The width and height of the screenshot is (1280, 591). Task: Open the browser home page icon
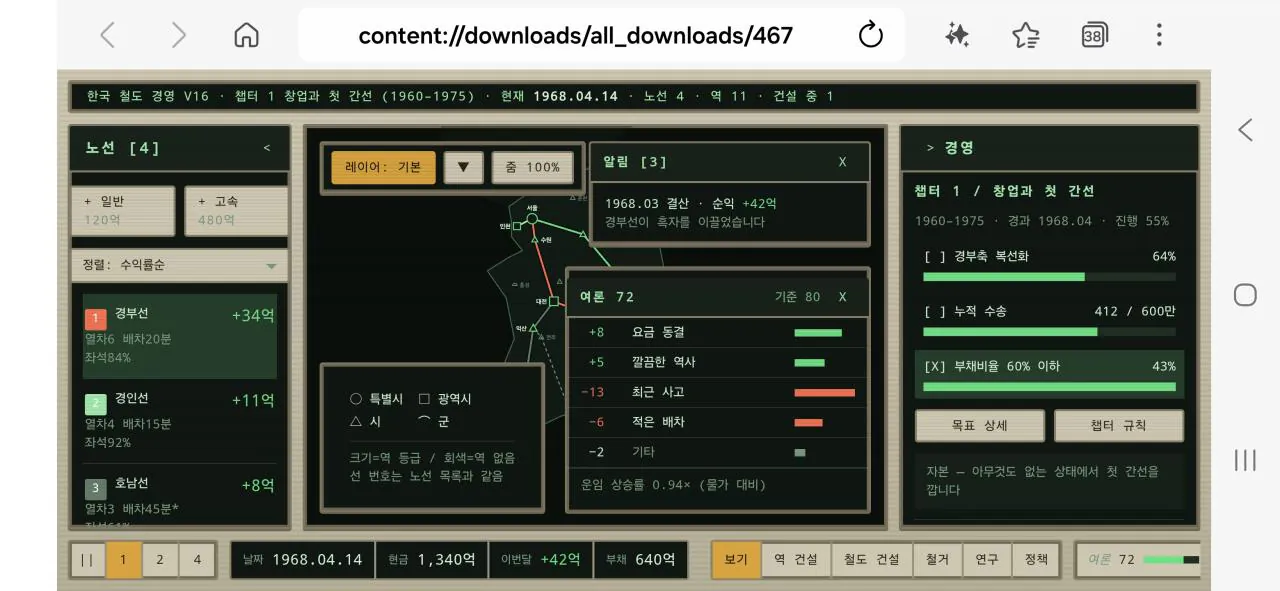point(246,35)
